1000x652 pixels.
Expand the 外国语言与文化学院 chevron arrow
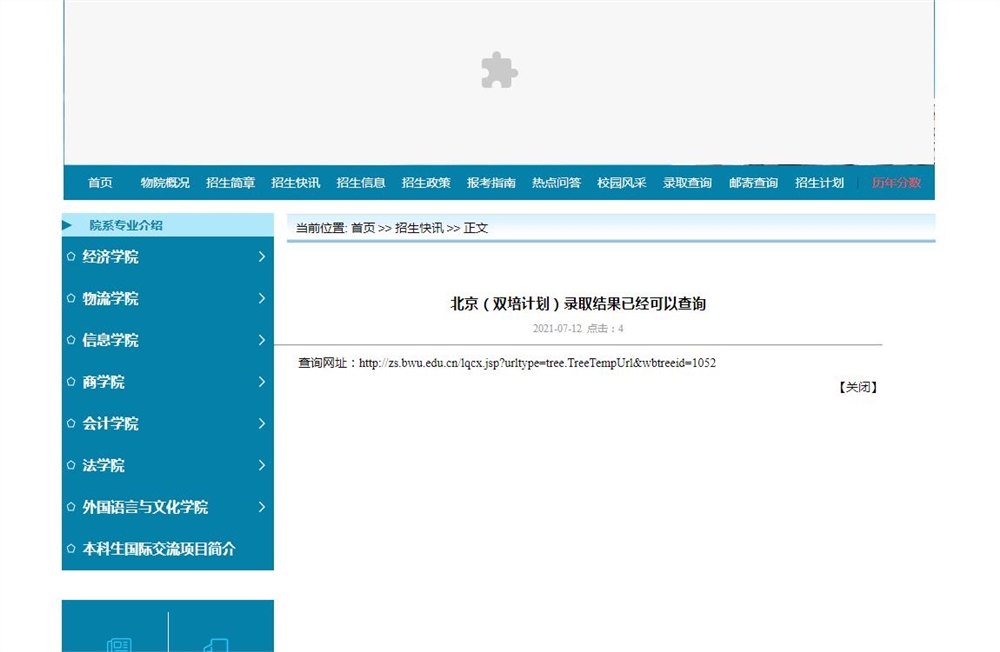pos(261,507)
